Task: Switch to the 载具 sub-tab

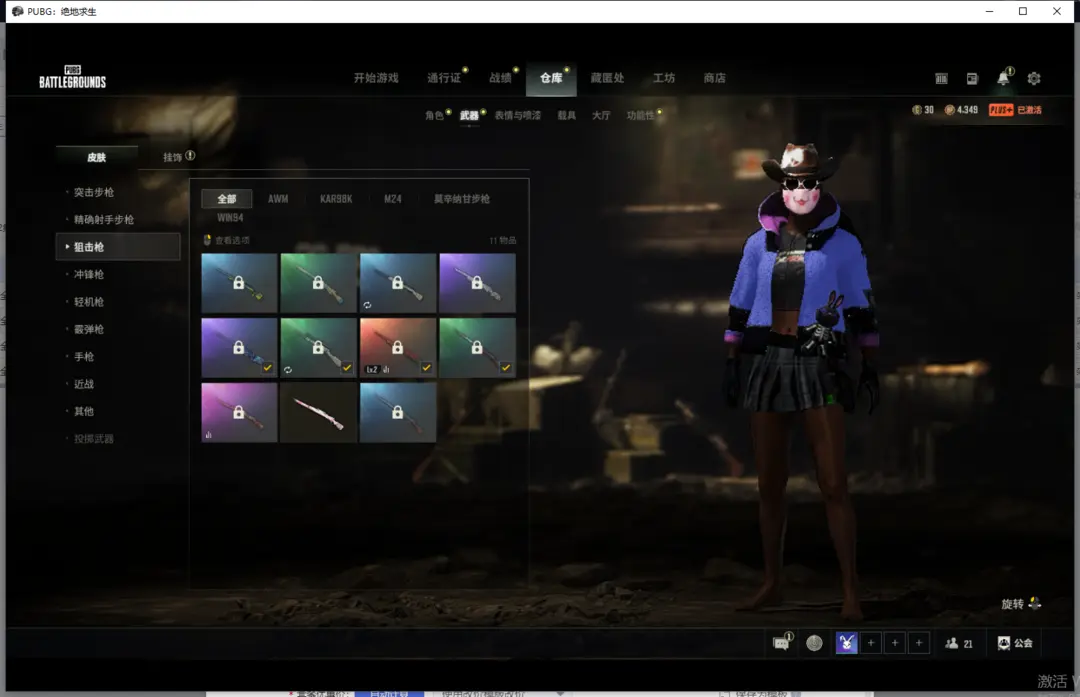Action: point(566,115)
